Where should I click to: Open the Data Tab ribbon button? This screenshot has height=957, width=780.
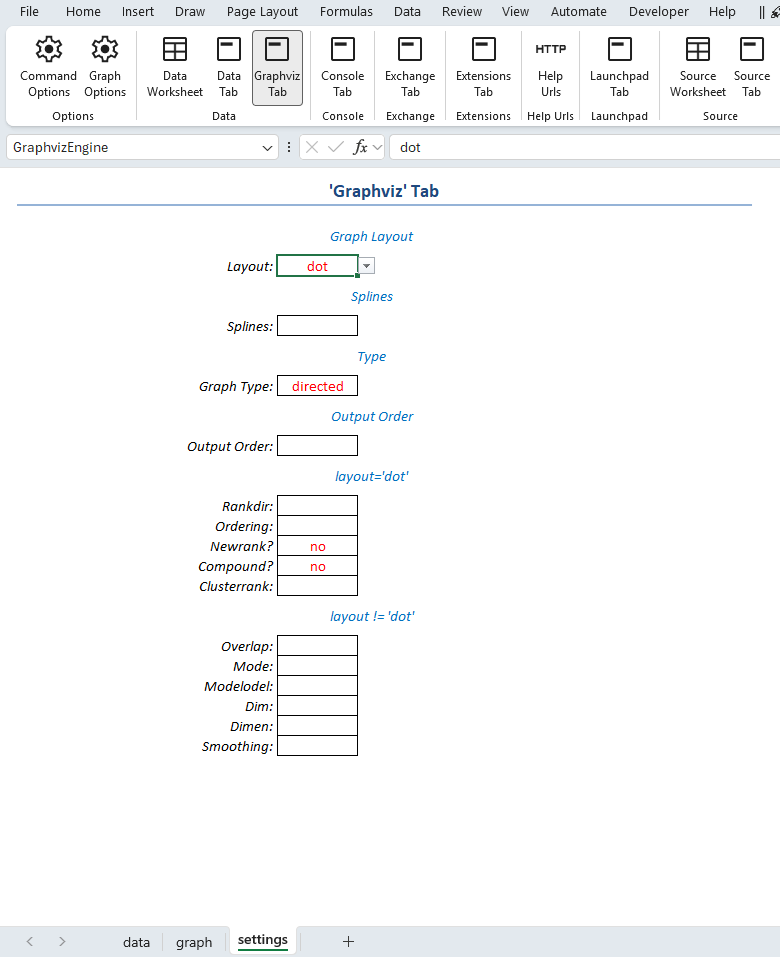(229, 67)
